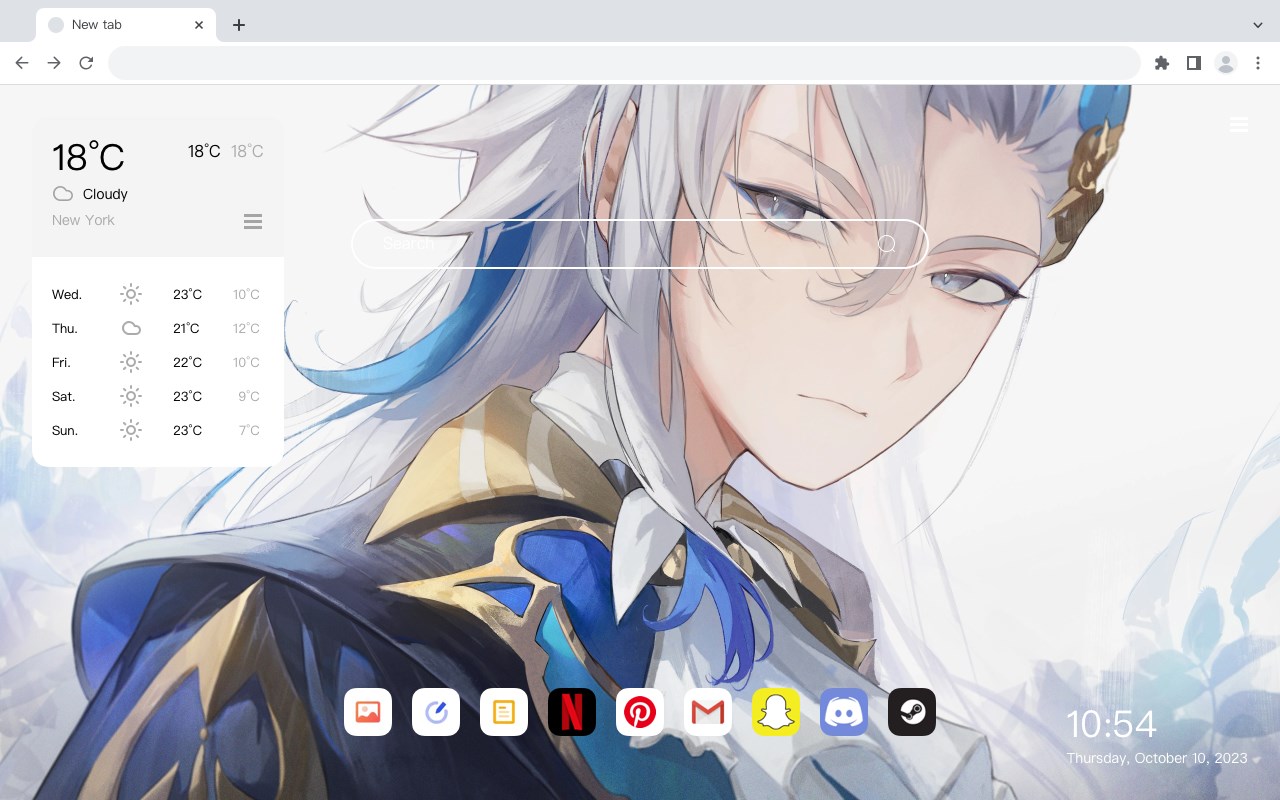The height and width of the screenshot is (800, 1280).
Task: Select the Fri. forecast row label
Action: [x=61, y=362]
